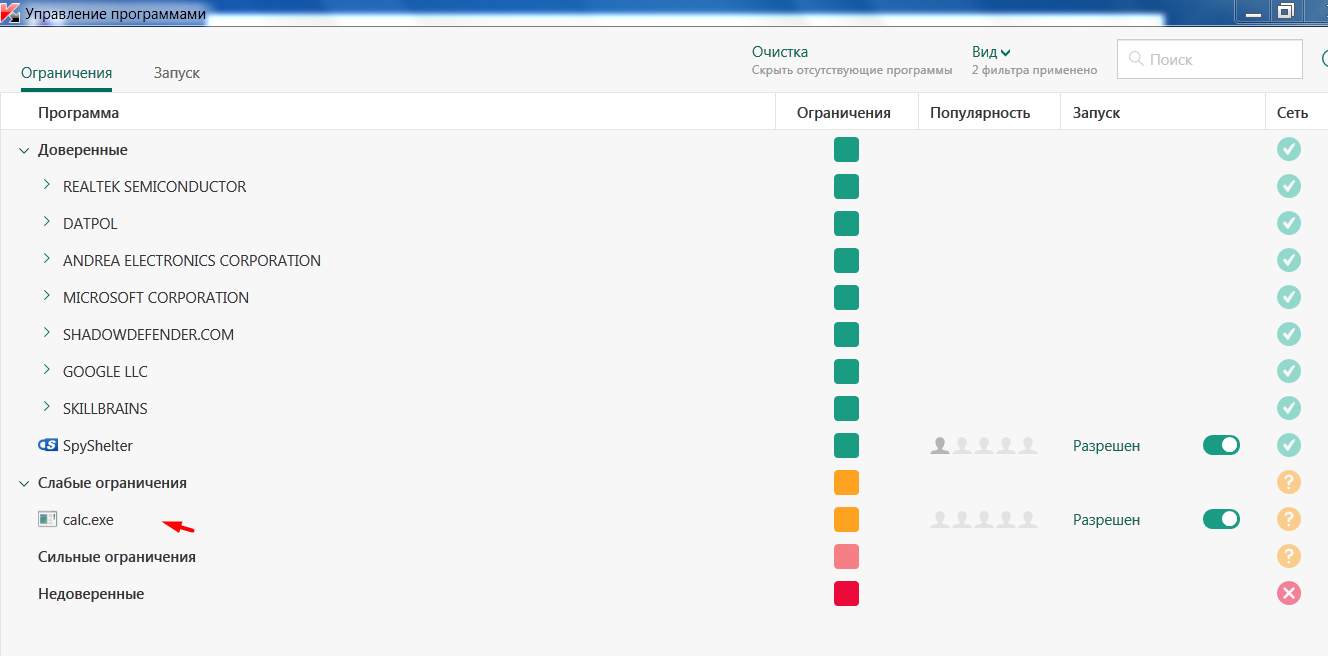
Task: Click Разрешен status for SpyShelter
Action: click(x=1106, y=446)
